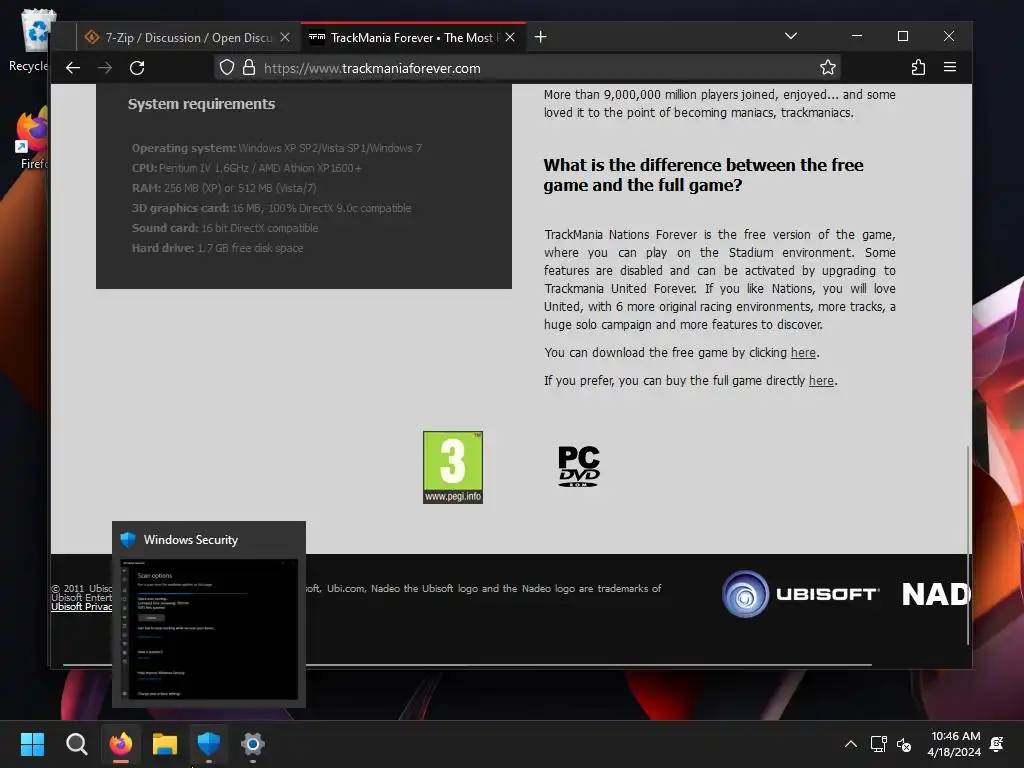1024x768 pixels.
Task: Click the '3D graphics card:' requirement line
Action: (x=272, y=208)
